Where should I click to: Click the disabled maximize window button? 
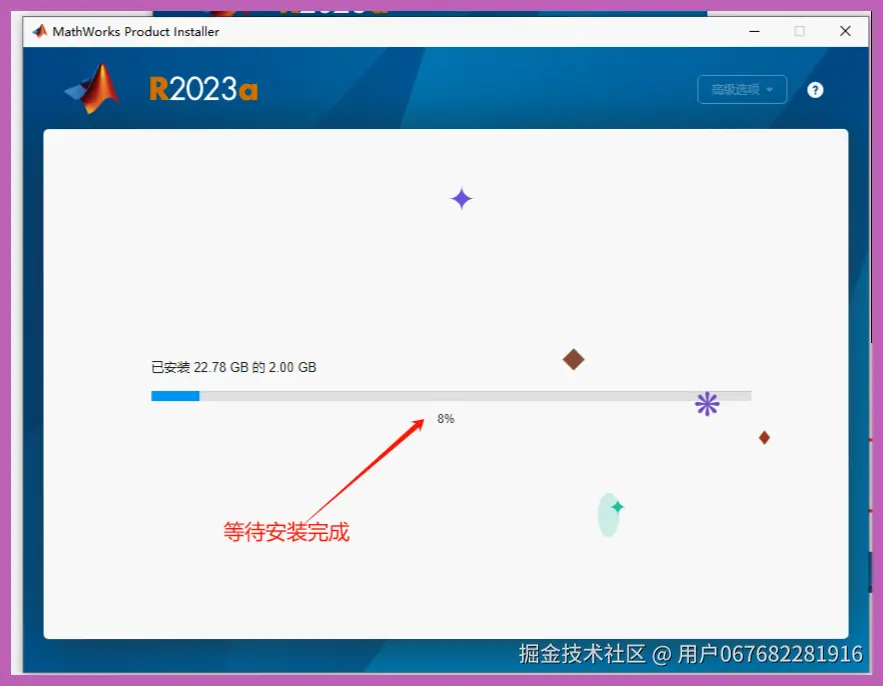point(799,32)
